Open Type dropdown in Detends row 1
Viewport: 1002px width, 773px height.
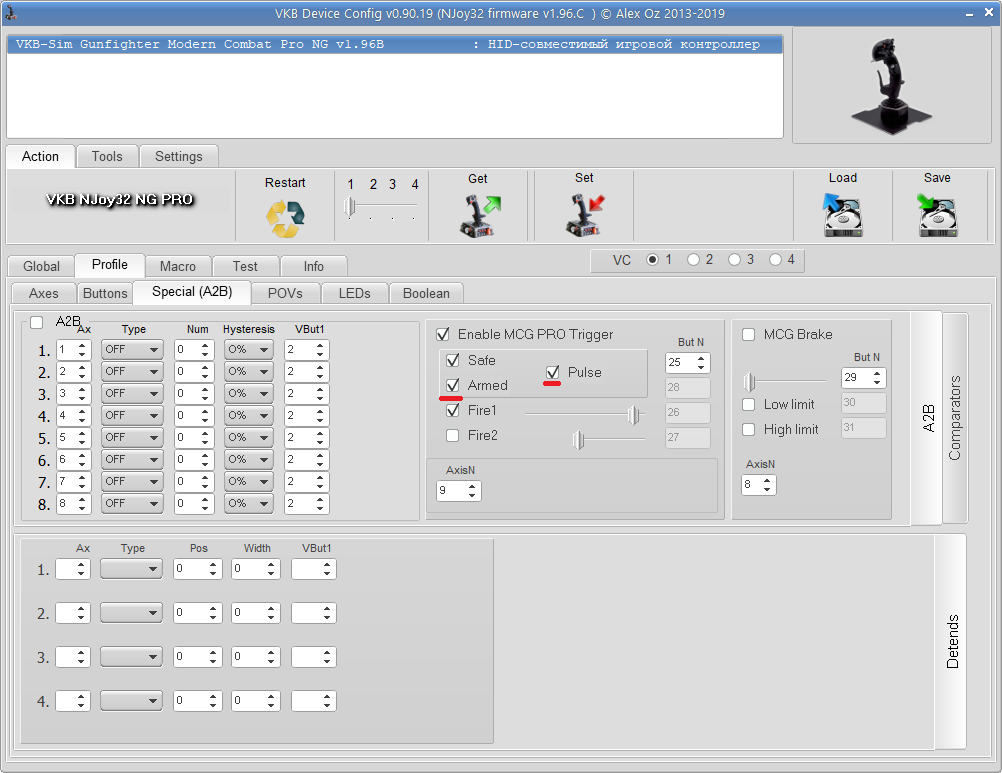131,569
